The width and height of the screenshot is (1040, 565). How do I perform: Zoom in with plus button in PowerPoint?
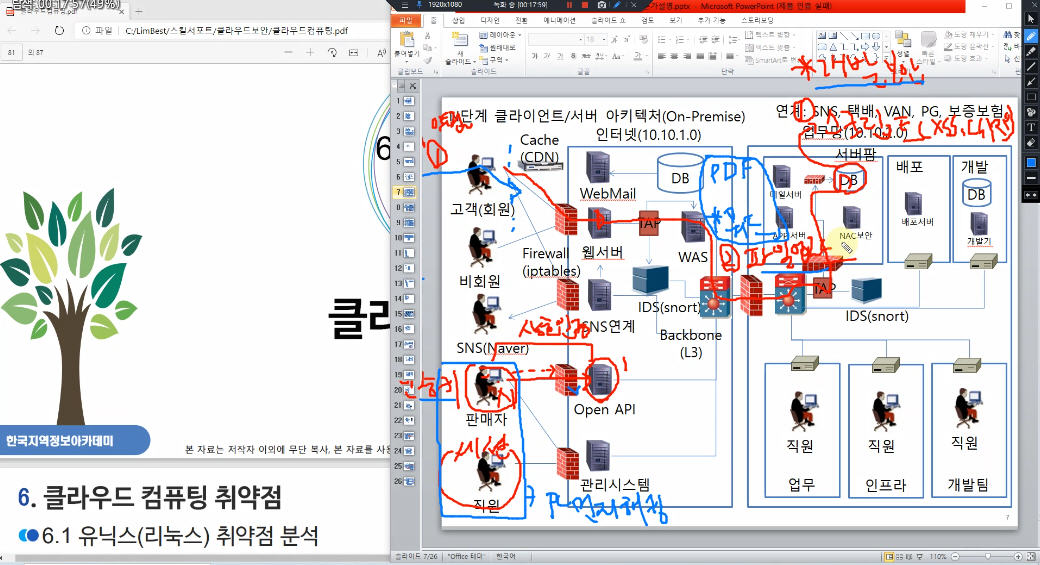coord(1018,556)
